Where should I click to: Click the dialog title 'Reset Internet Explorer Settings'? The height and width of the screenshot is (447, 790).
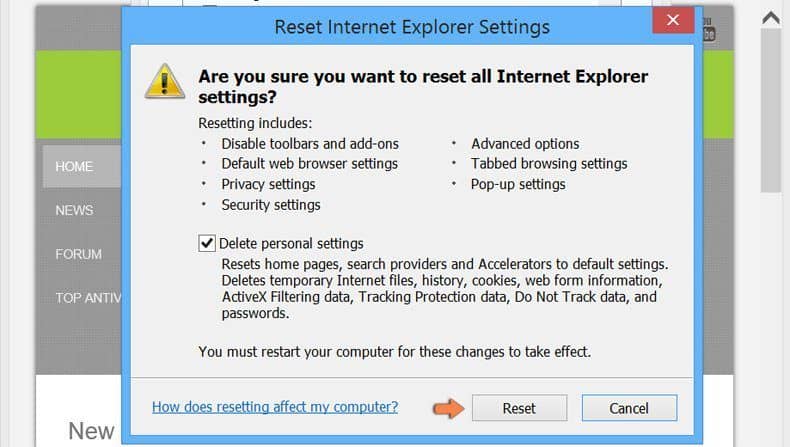click(412, 27)
